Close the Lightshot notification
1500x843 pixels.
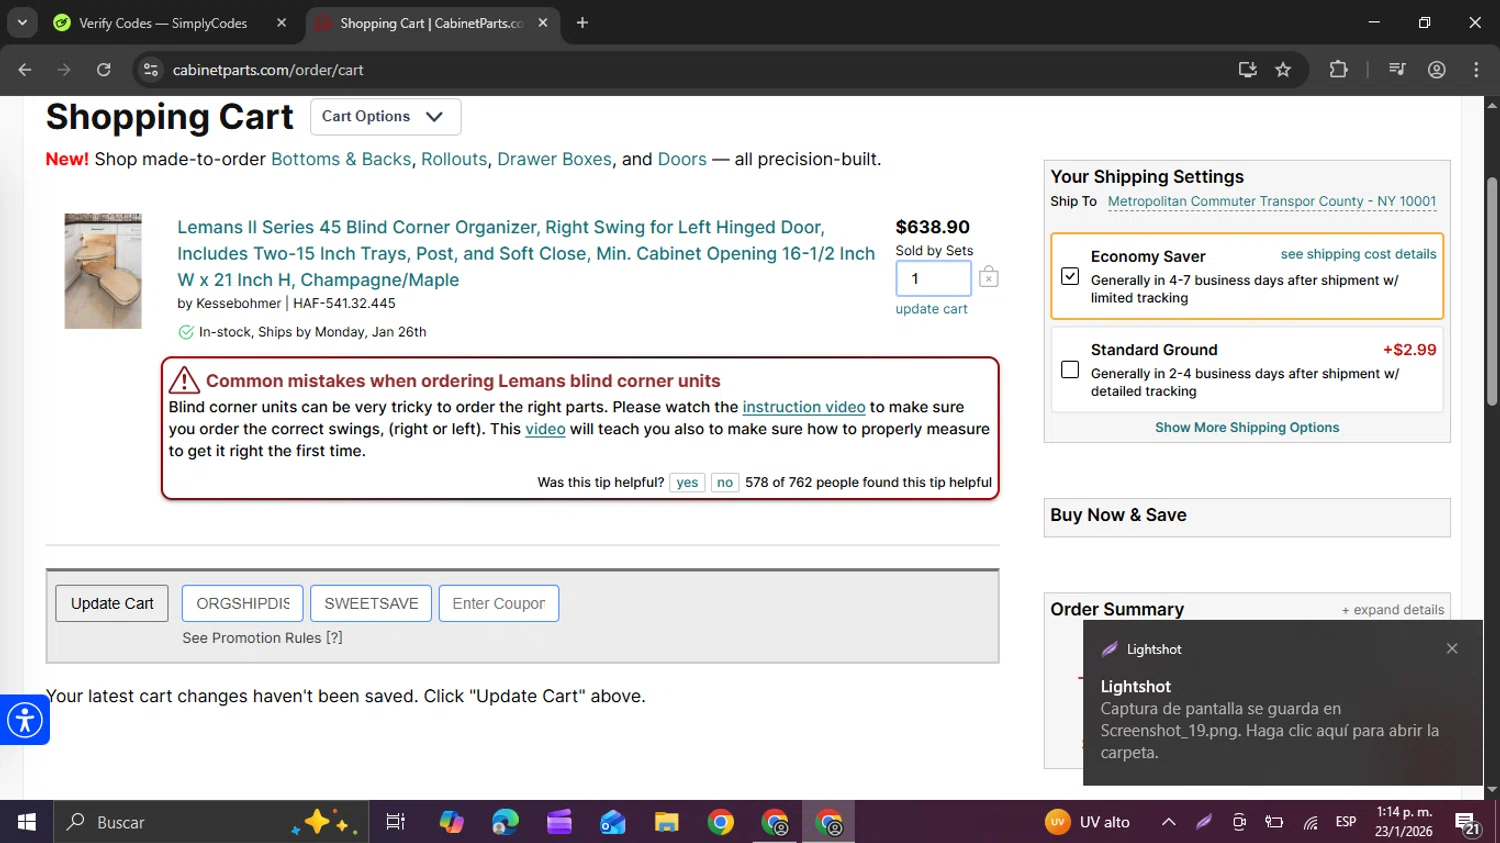(1452, 648)
